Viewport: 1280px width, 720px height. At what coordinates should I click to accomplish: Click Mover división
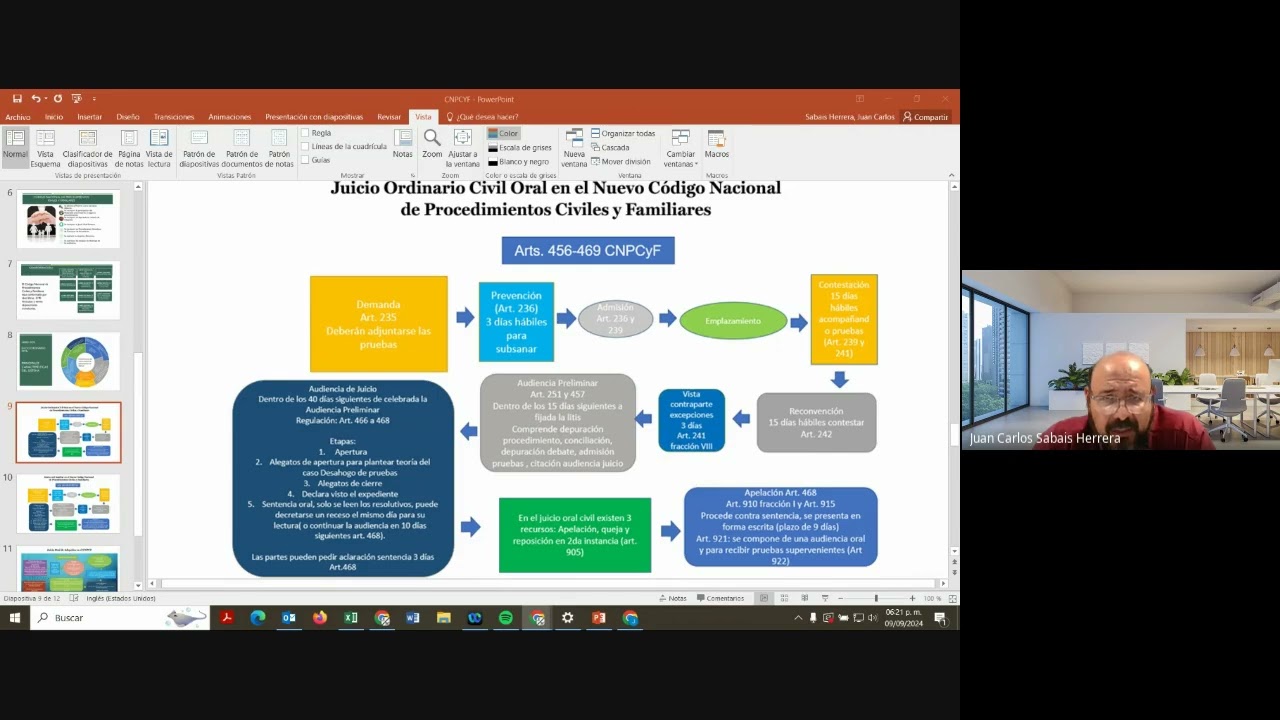pos(620,161)
